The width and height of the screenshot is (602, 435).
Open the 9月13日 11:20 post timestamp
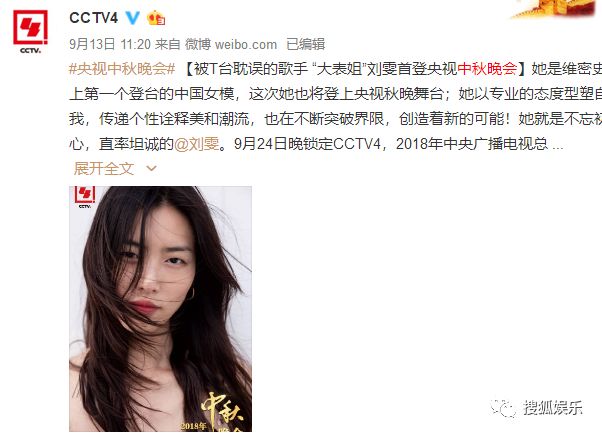coord(110,44)
